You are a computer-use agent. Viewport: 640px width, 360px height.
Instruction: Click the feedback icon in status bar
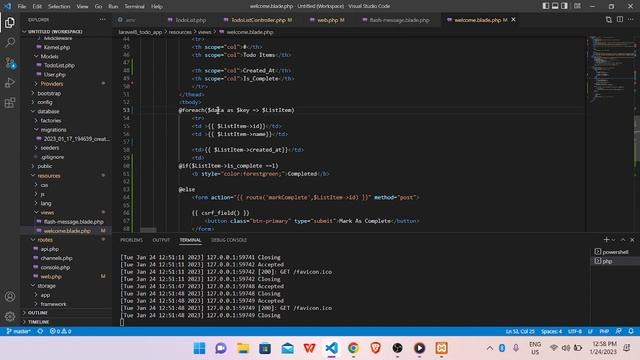pyautogui.click(x=619, y=331)
